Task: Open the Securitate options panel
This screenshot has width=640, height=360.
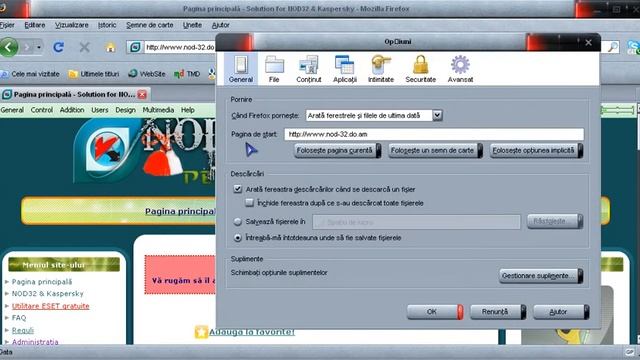Action: tap(420, 69)
